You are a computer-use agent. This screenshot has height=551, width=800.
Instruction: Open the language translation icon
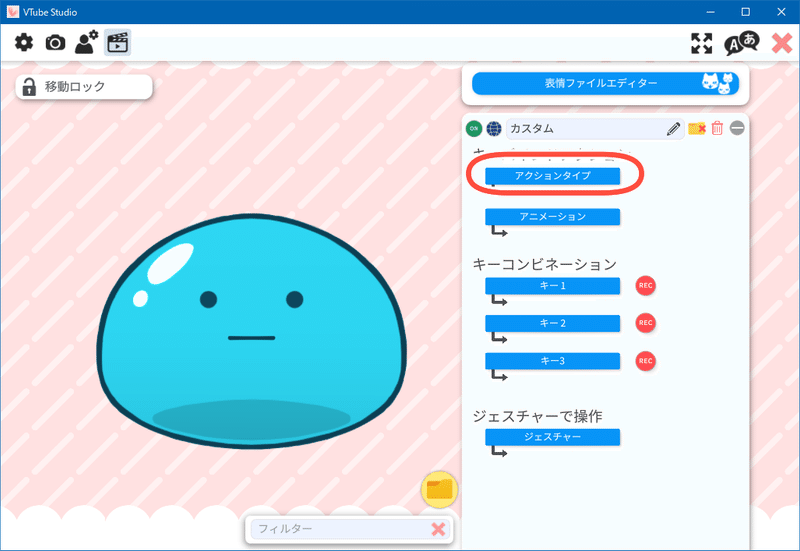coord(741,43)
